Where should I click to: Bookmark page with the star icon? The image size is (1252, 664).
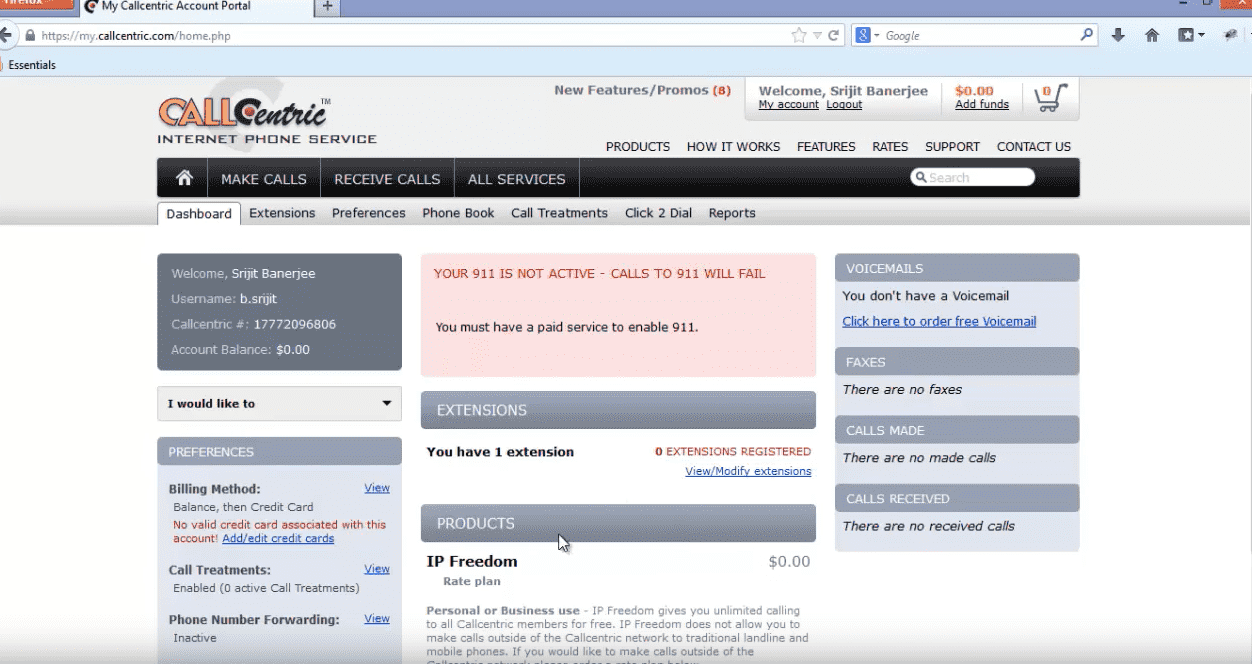(798, 35)
